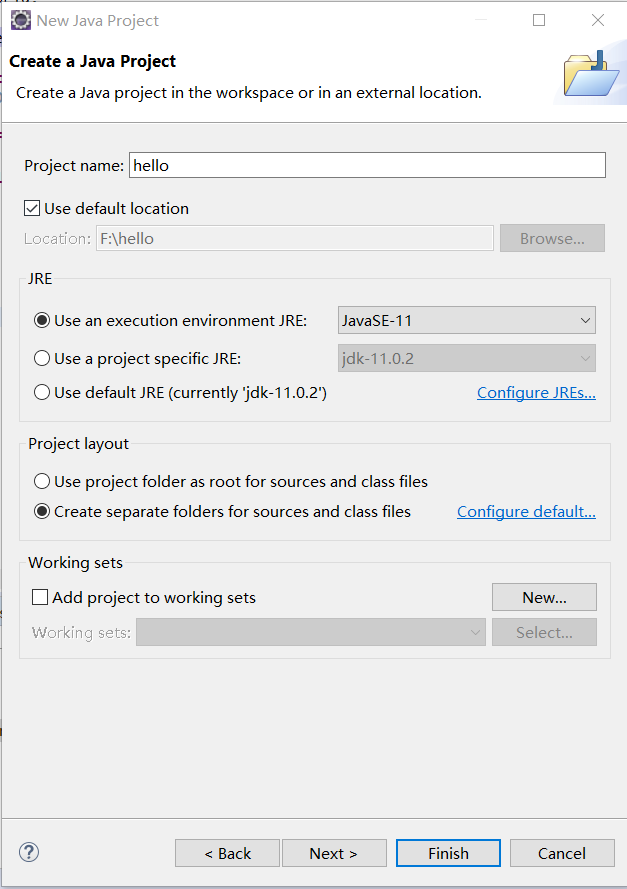Screen dimensions: 627x889
Task: Click the Eclipse icon in the title bar
Action: pos(20,20)
